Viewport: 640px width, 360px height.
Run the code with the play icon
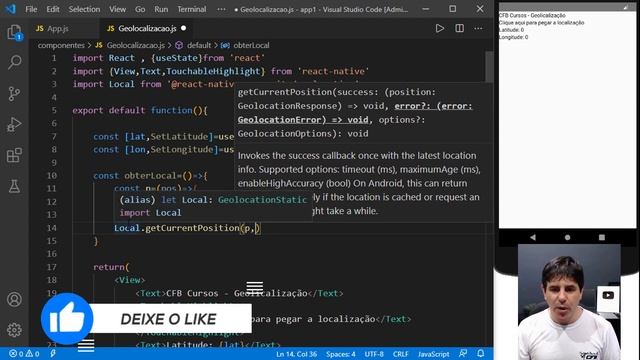pos(440,28)
